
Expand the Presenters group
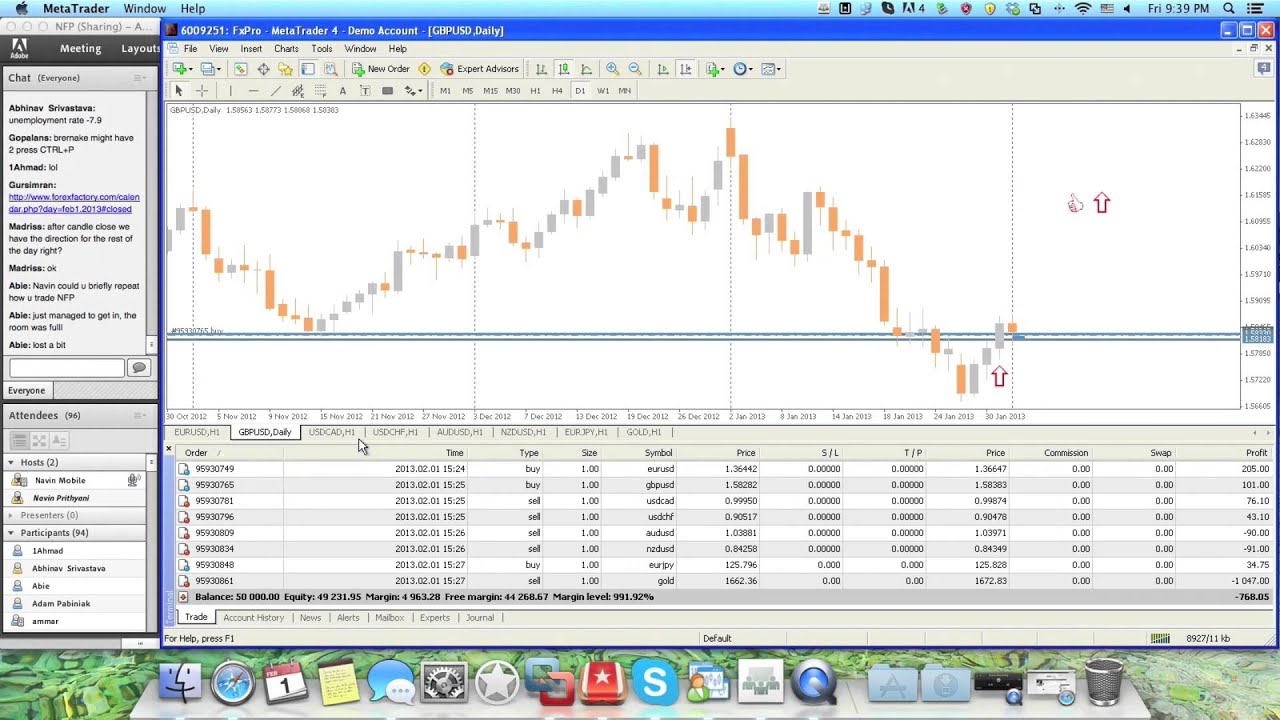pyautogui.click(x=11, y=515)
